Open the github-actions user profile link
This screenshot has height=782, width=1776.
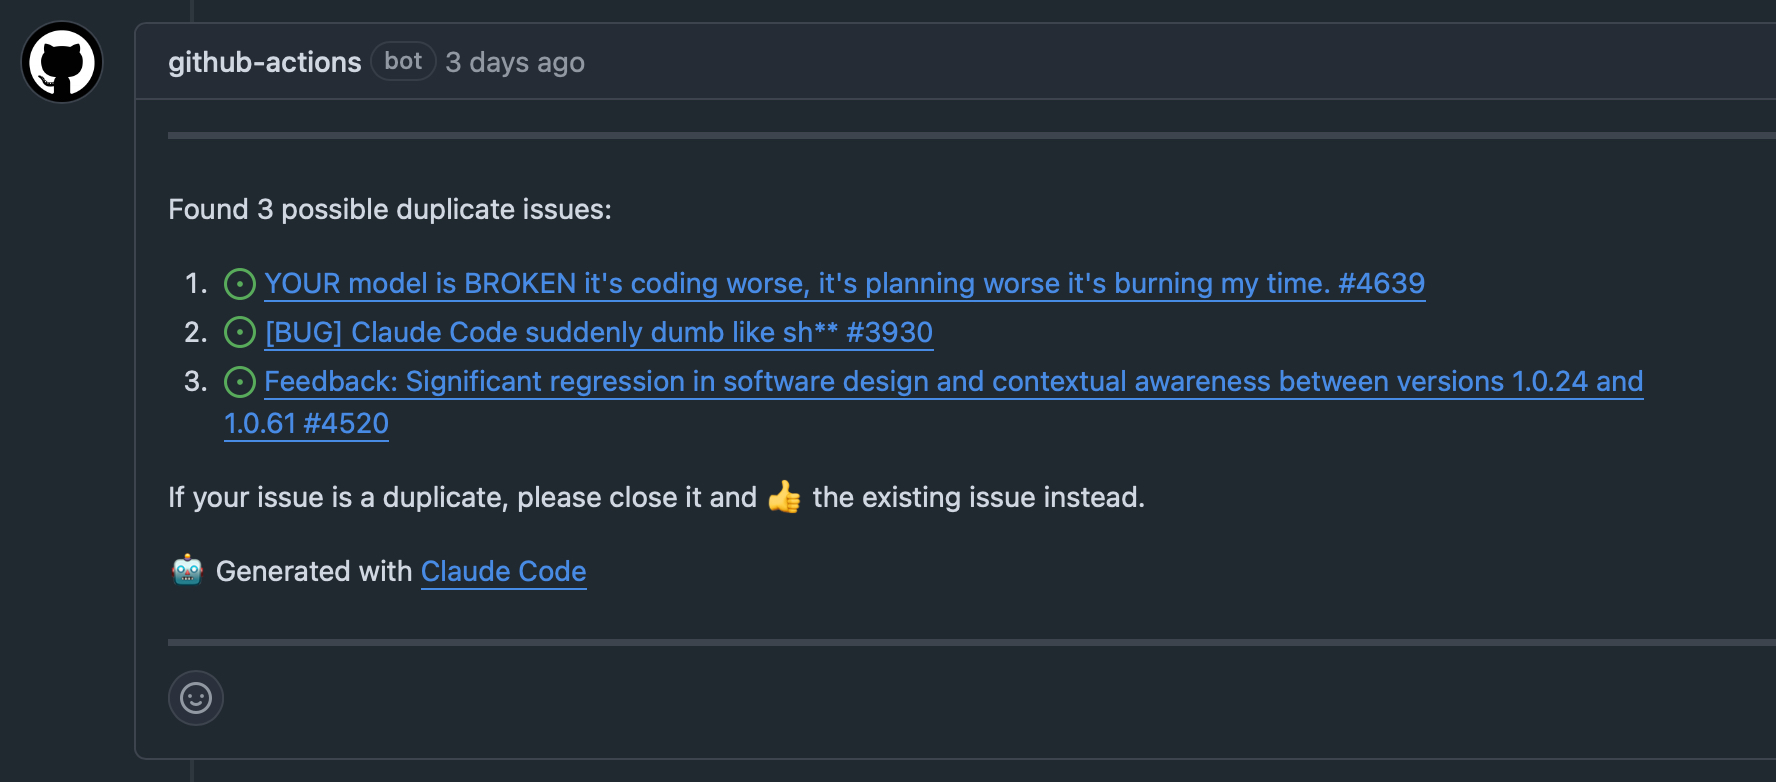(x=264, y=62)
